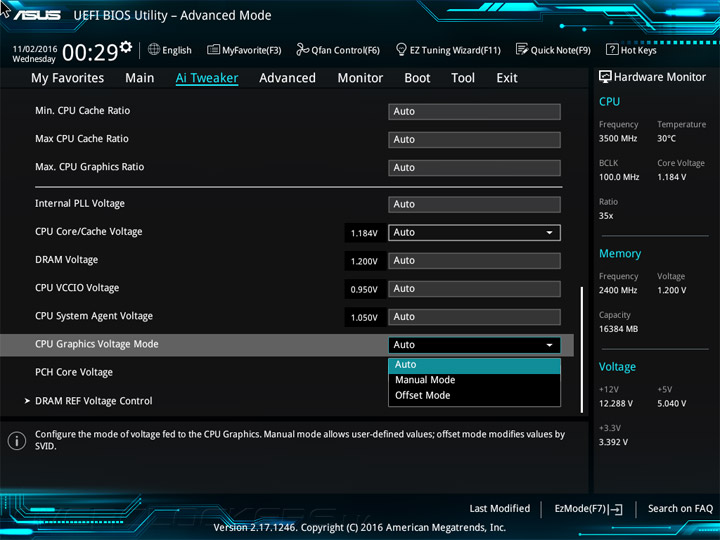This screenshot has height=540, width=720.
Task: Click the Internal PLL Voltage field
Action: coord(474,204)
